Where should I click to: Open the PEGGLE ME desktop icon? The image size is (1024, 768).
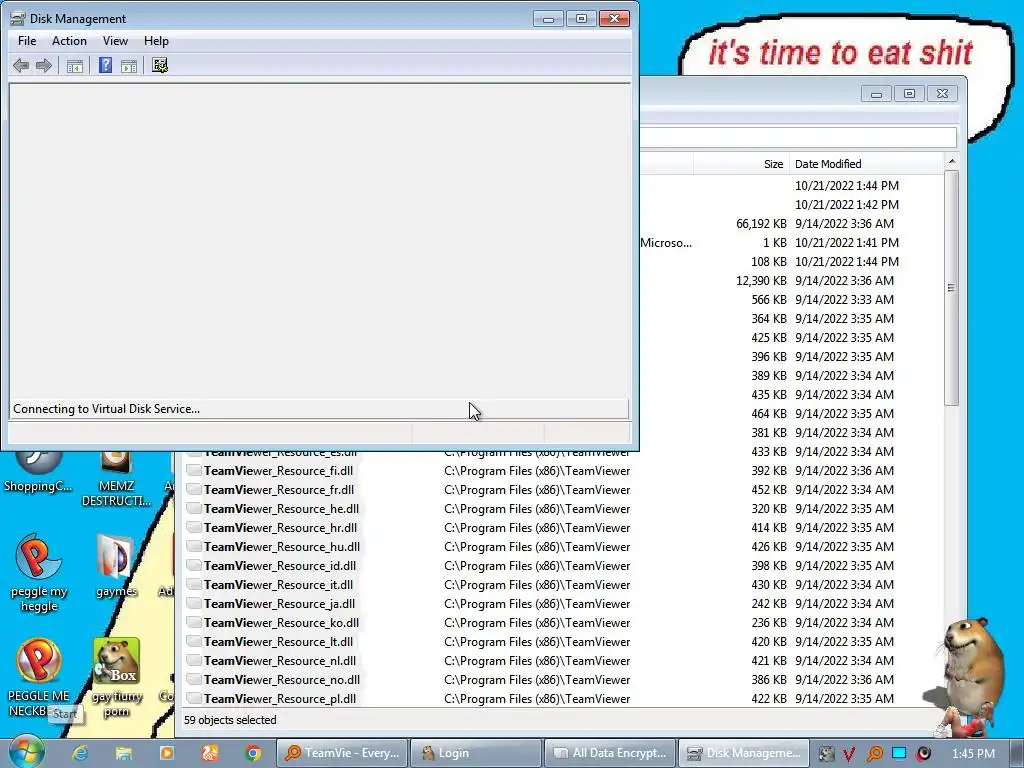point(38,678)
